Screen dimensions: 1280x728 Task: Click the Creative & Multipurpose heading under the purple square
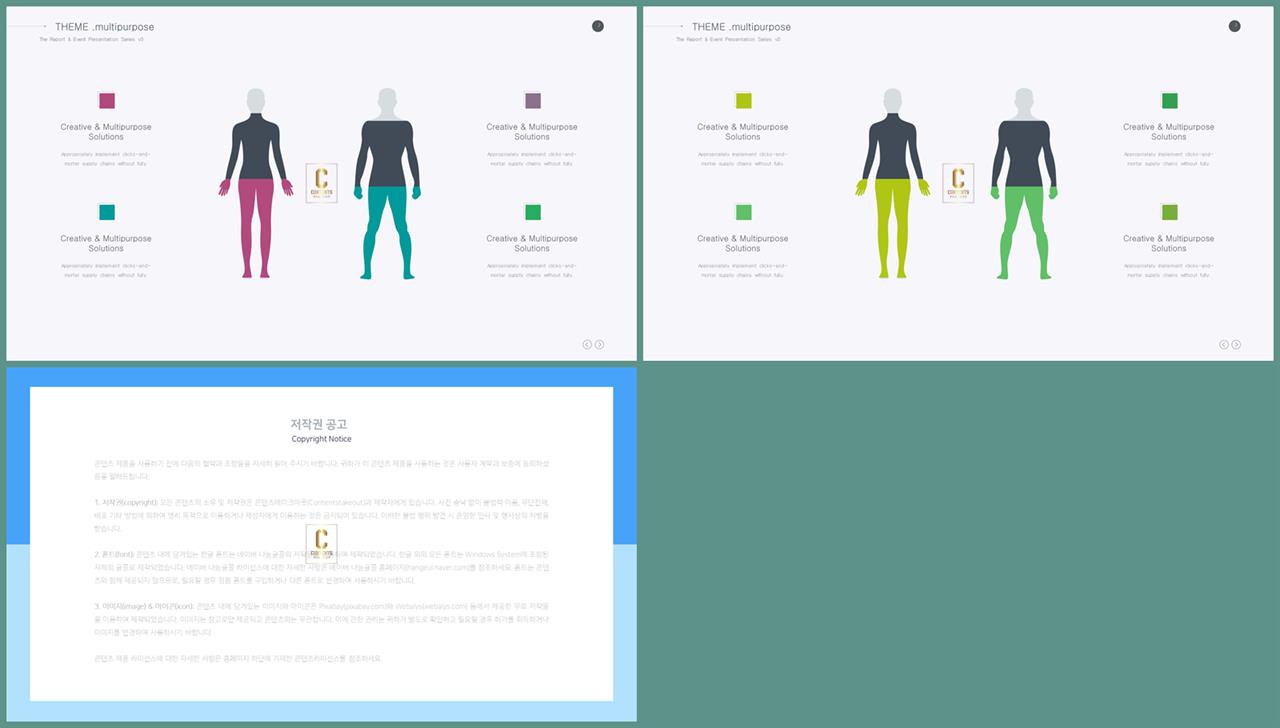(x=532, y=132)
